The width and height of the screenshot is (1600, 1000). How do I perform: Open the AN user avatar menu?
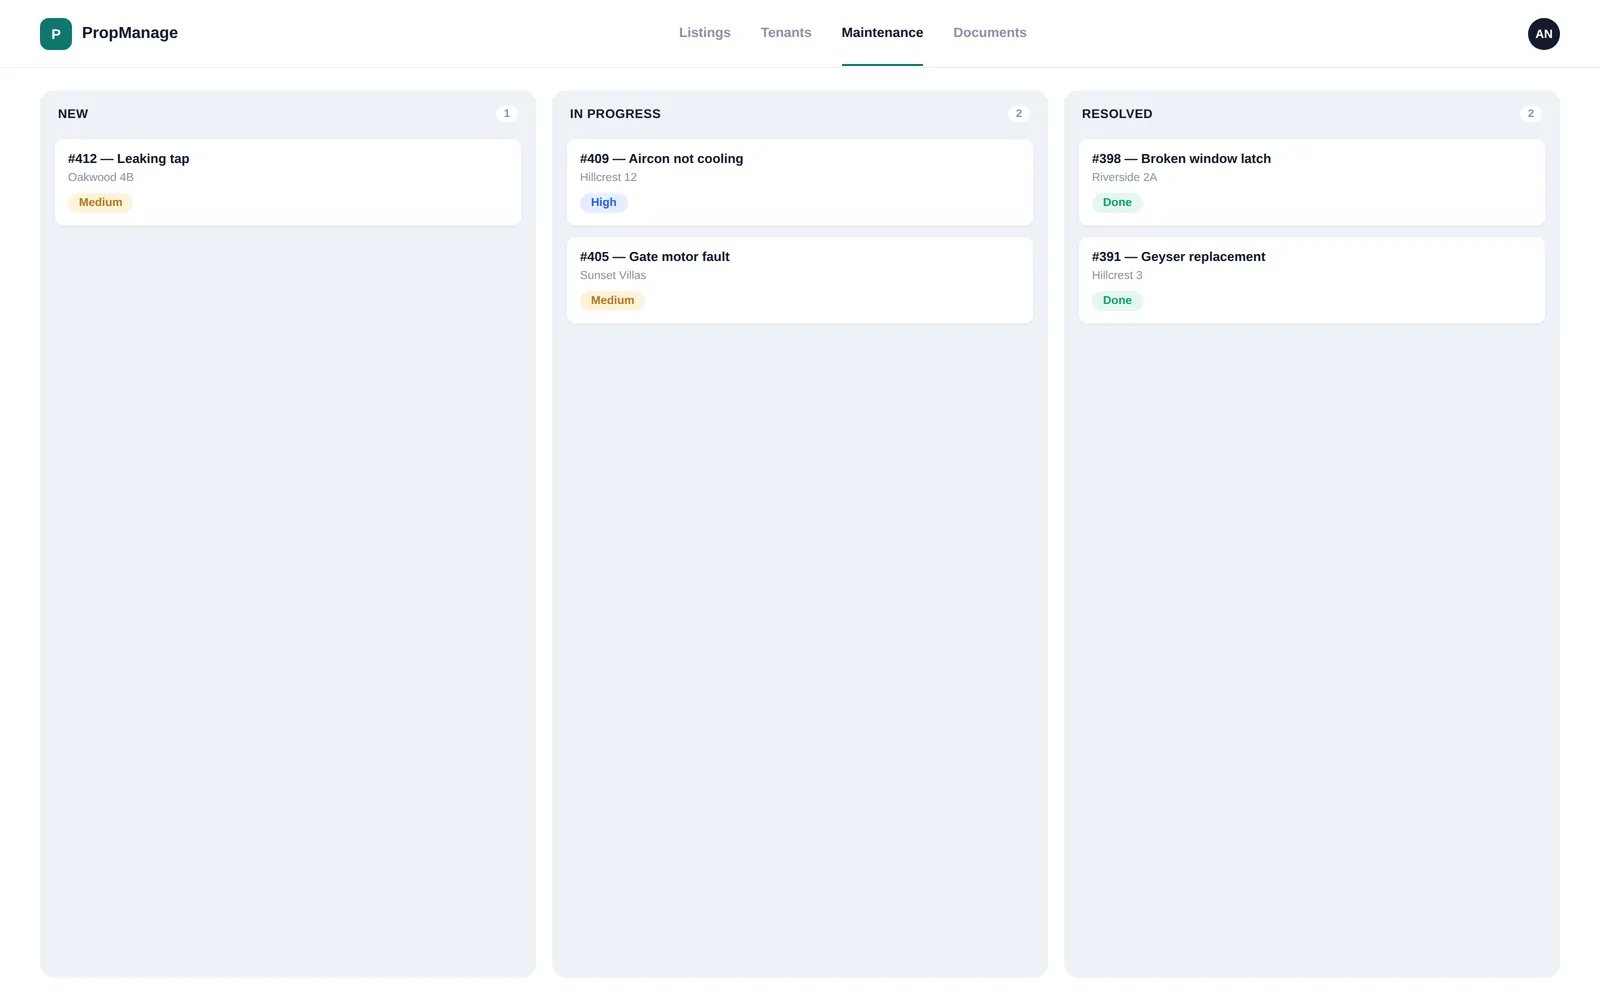(1543, 34)
